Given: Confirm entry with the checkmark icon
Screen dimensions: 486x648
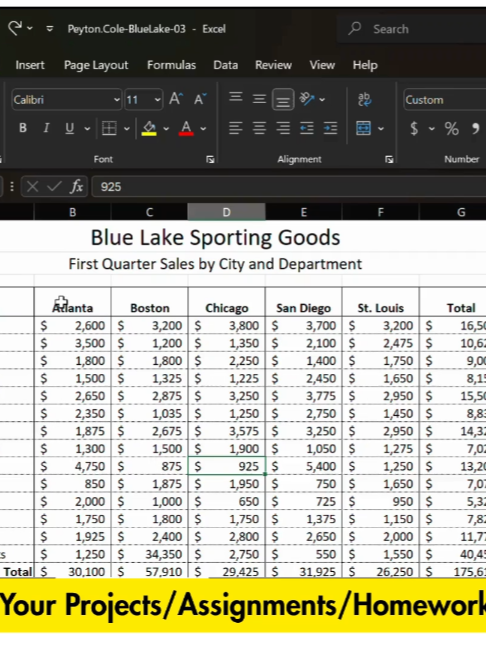Looking at the screenshot, I should pos(54,187).
